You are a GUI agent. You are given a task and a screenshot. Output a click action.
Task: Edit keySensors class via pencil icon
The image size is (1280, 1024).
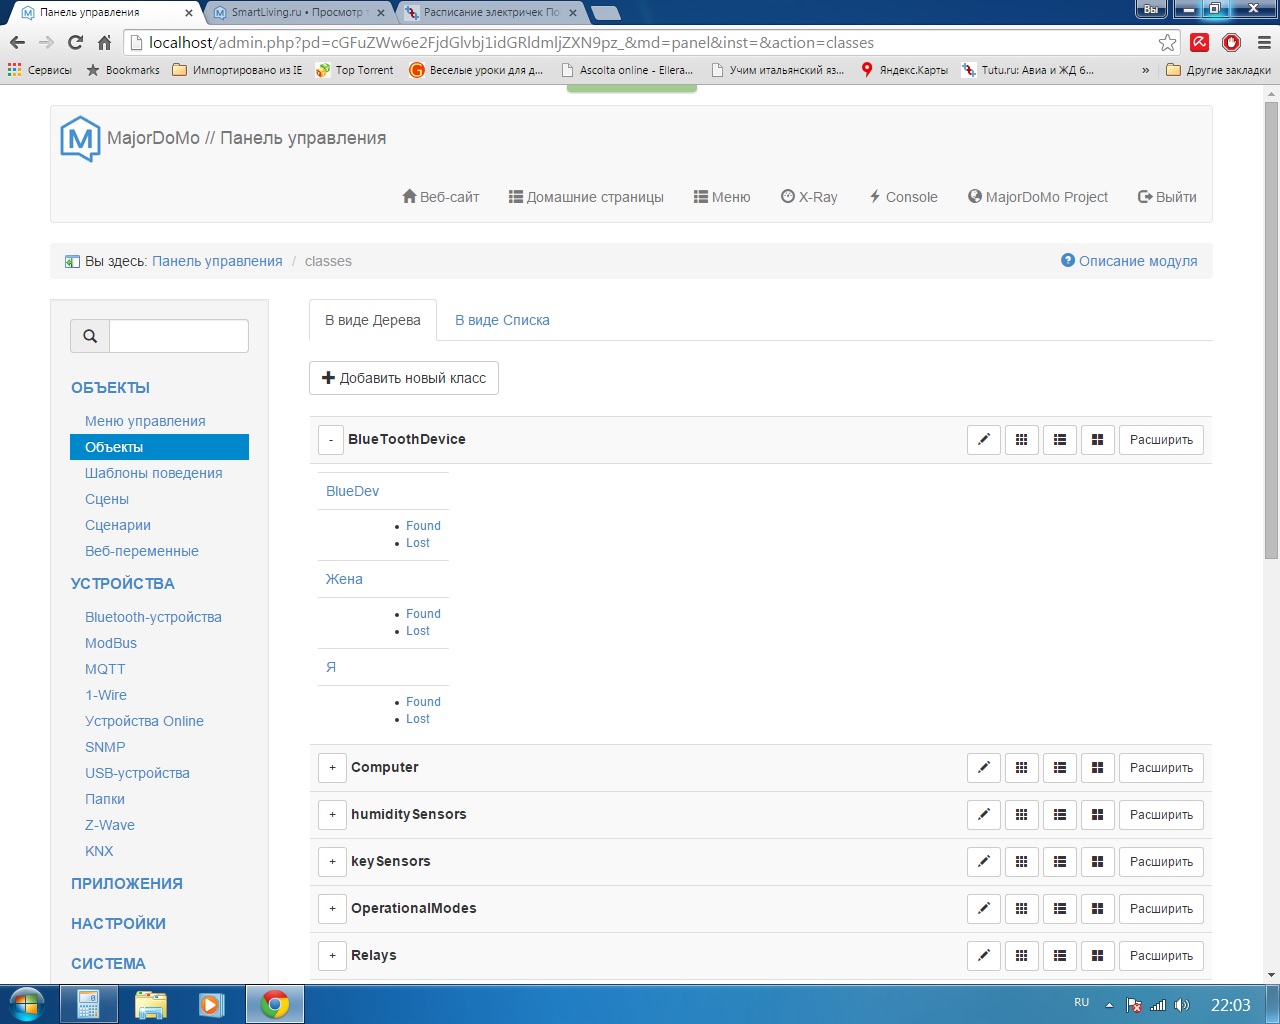984,862
